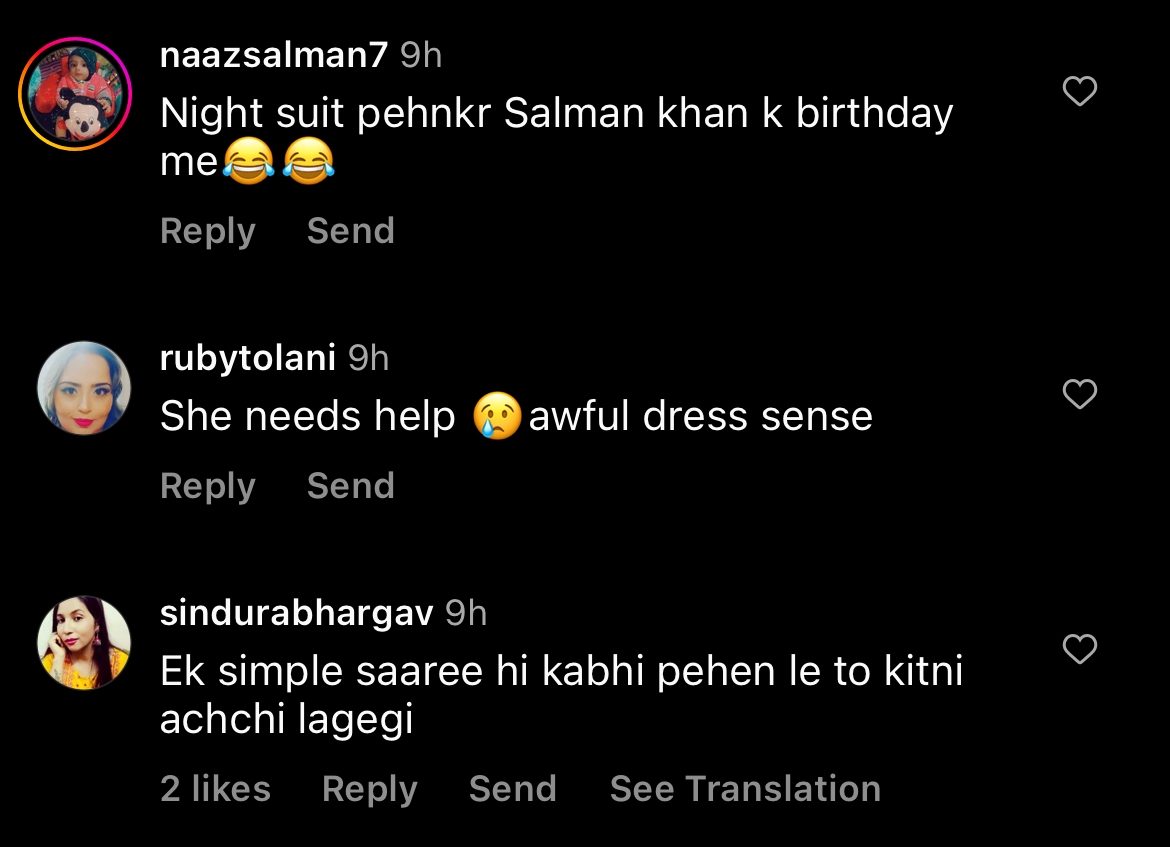Reply to rubytolani's dress sense comment

click(207, 486)
